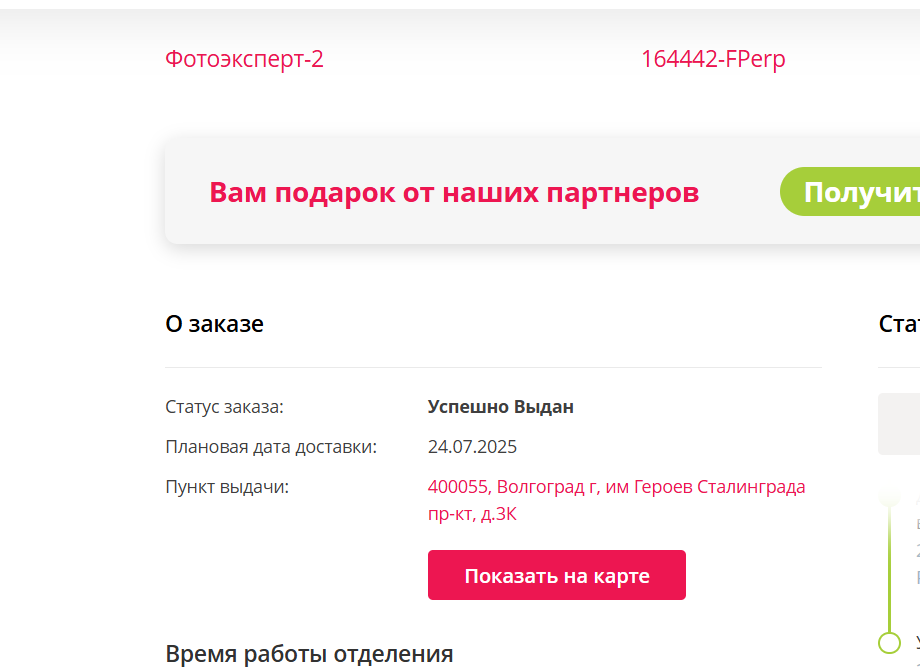Open the pickup point address link

616,500
